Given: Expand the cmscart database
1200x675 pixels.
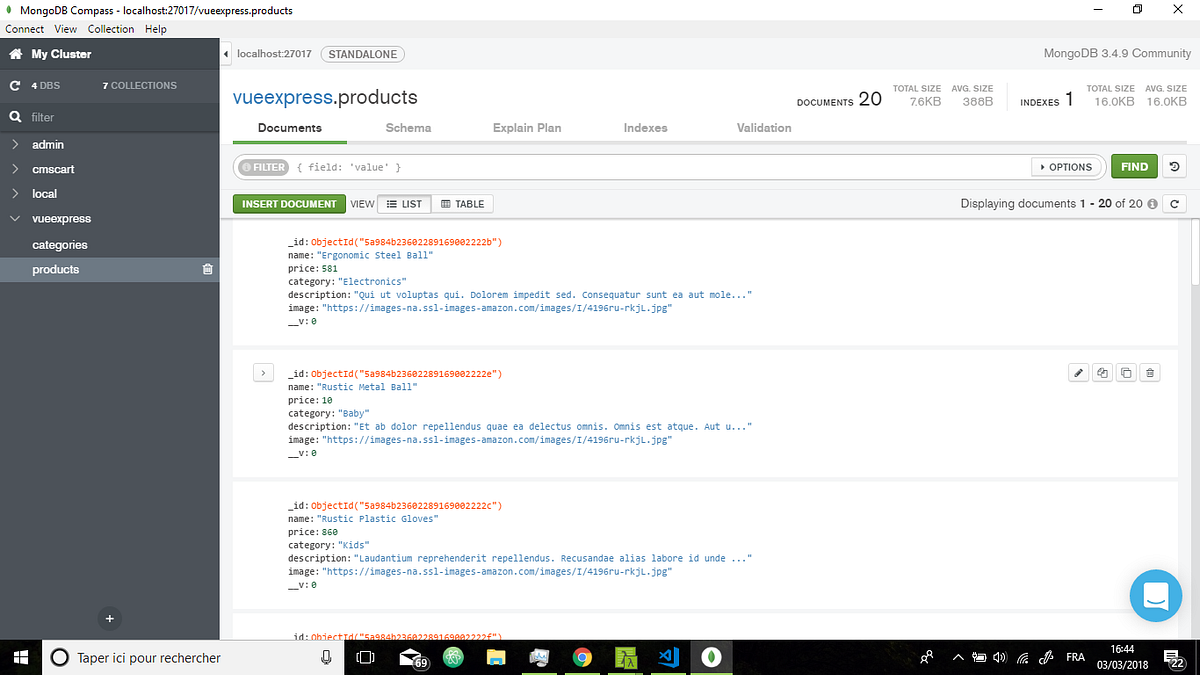Looking at the screenshot, I should (x=15, y=169).
